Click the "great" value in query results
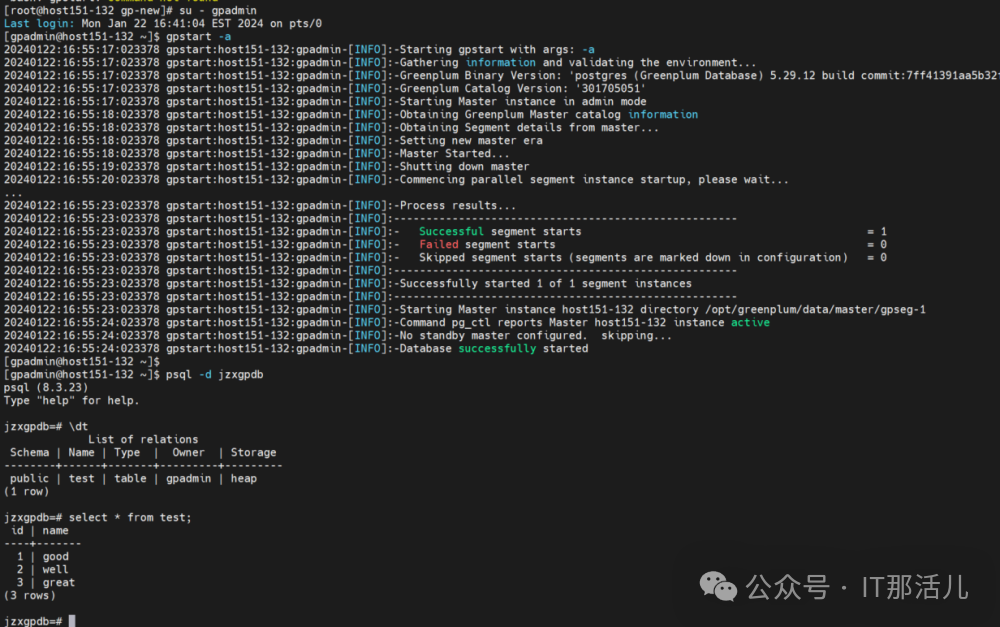 pos(59,582)
